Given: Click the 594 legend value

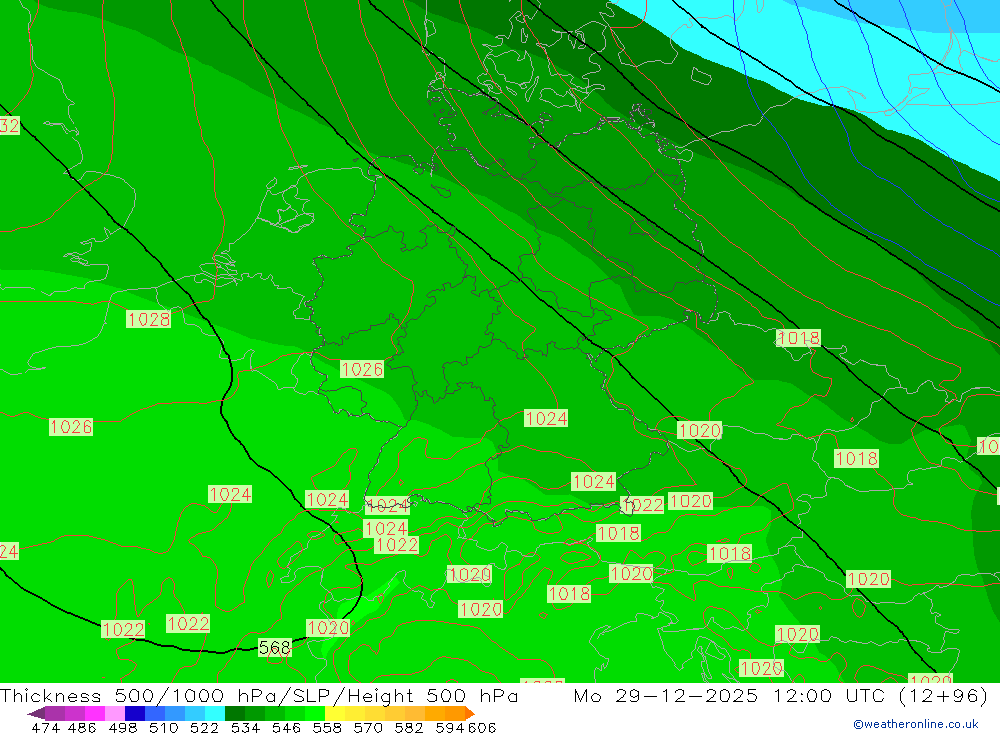Looking at the screenshot, I should click(x=450, y=728).
